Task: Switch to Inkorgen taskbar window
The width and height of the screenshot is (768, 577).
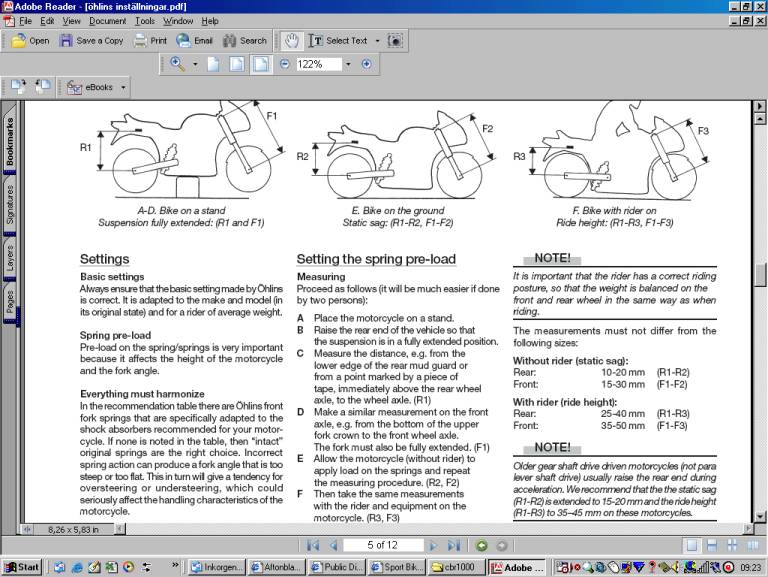Action: point(216,567)
